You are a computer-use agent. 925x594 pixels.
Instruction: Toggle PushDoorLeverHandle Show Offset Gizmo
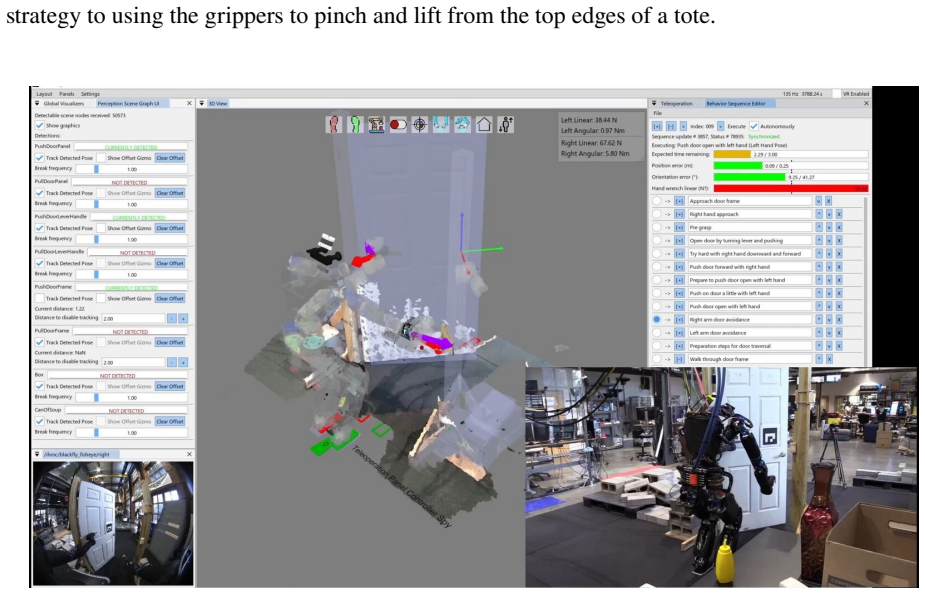pyautogui.click(x=101, y=228)
